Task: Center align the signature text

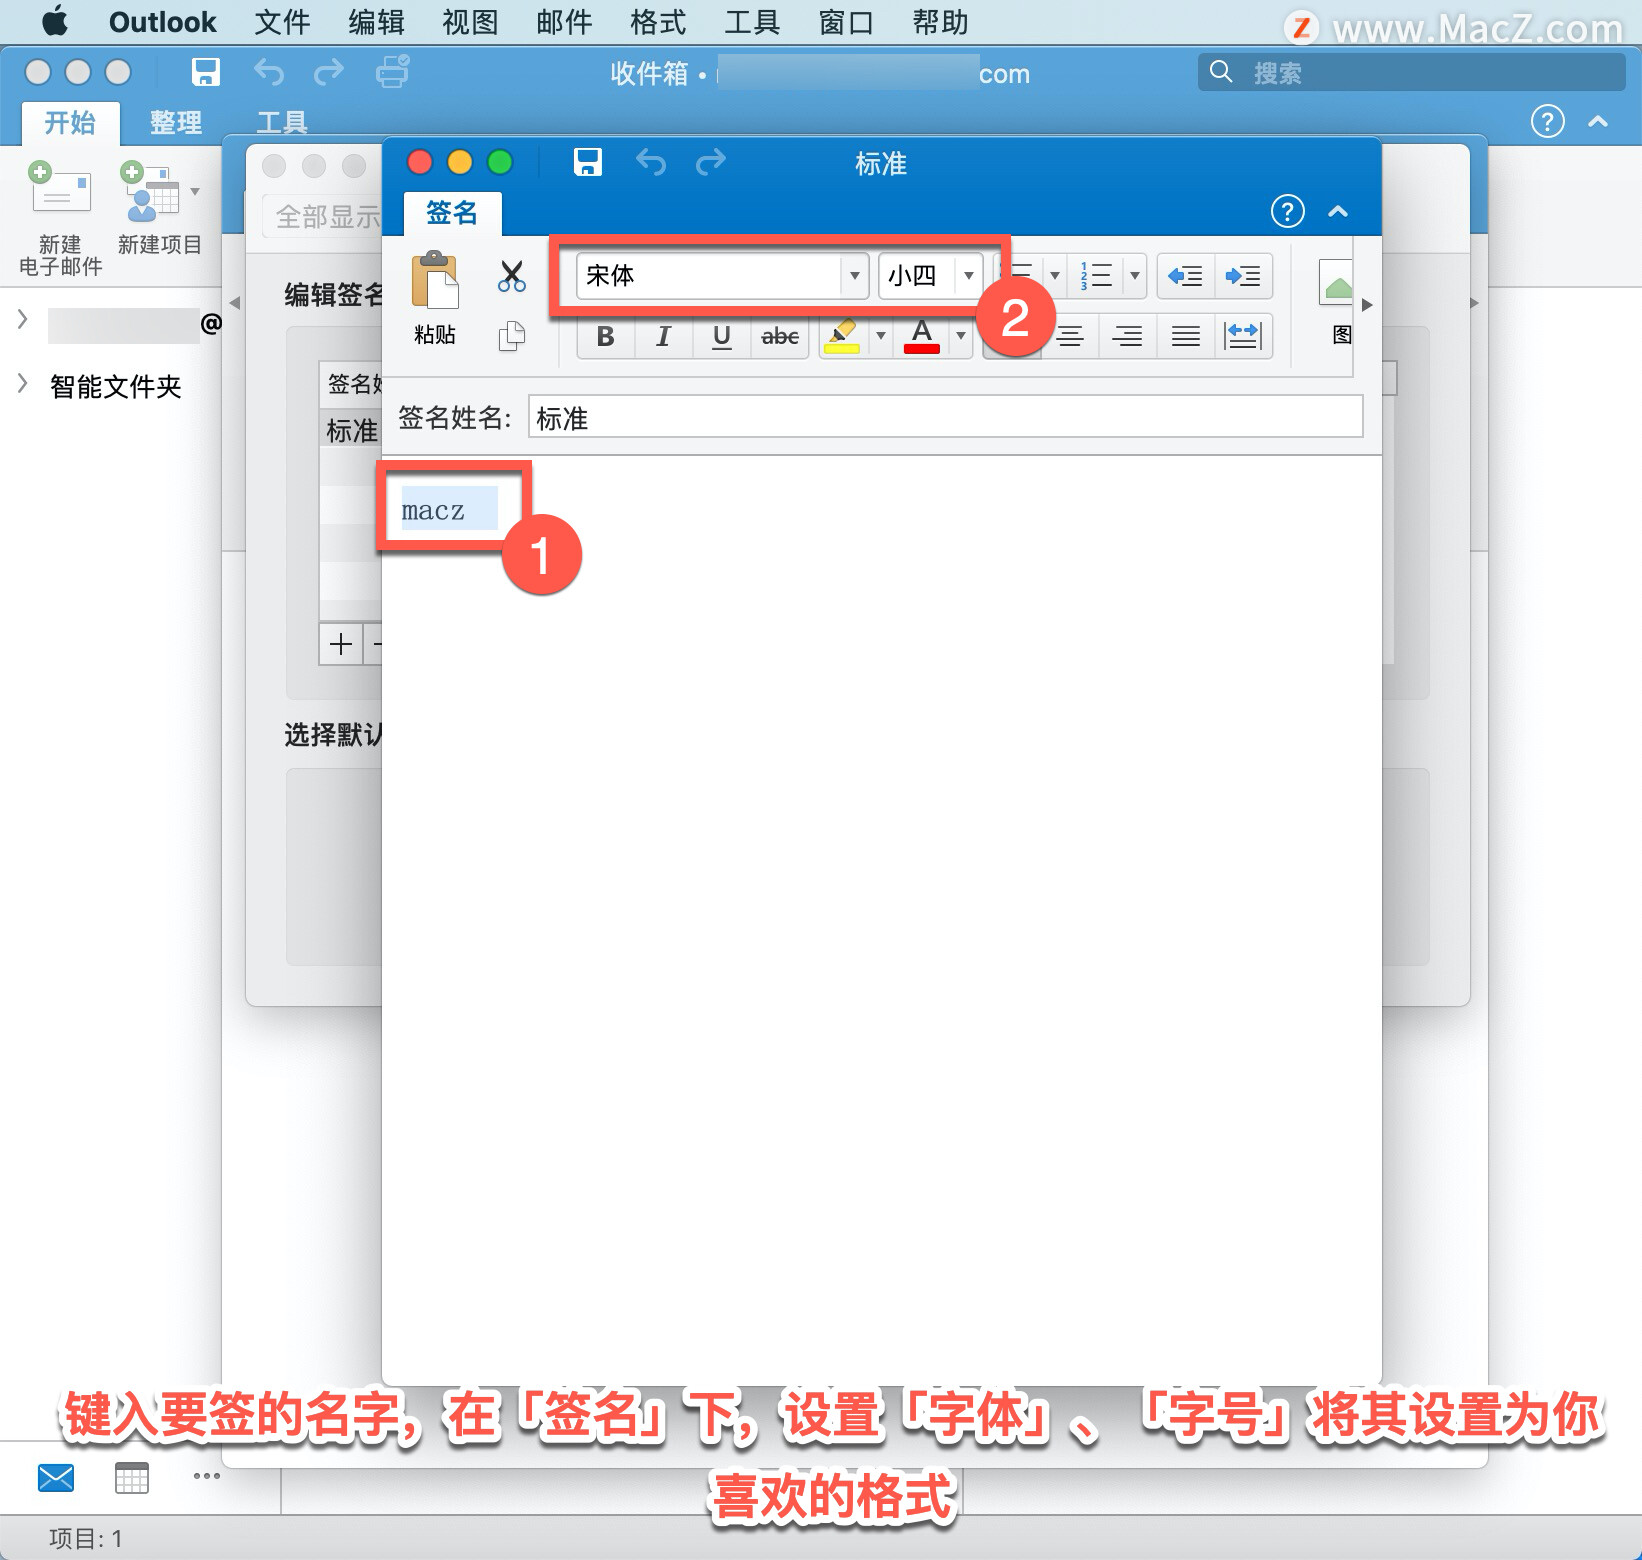Action: pos(1070,336)
